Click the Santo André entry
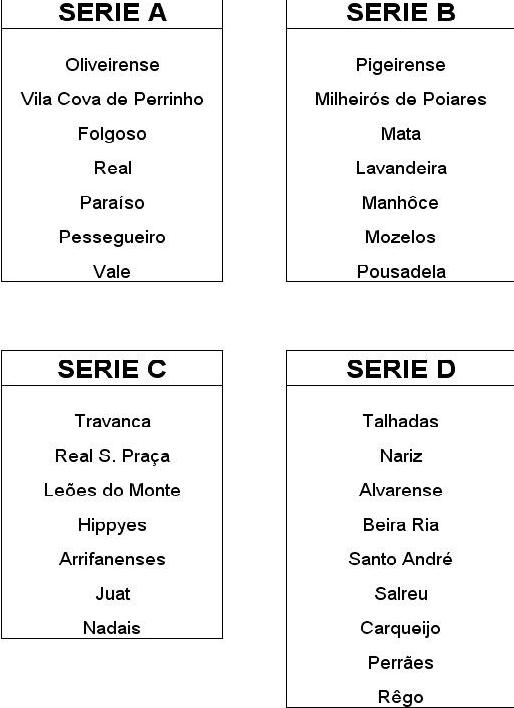This screenshot has width=514, height=708. click(400, 559)
